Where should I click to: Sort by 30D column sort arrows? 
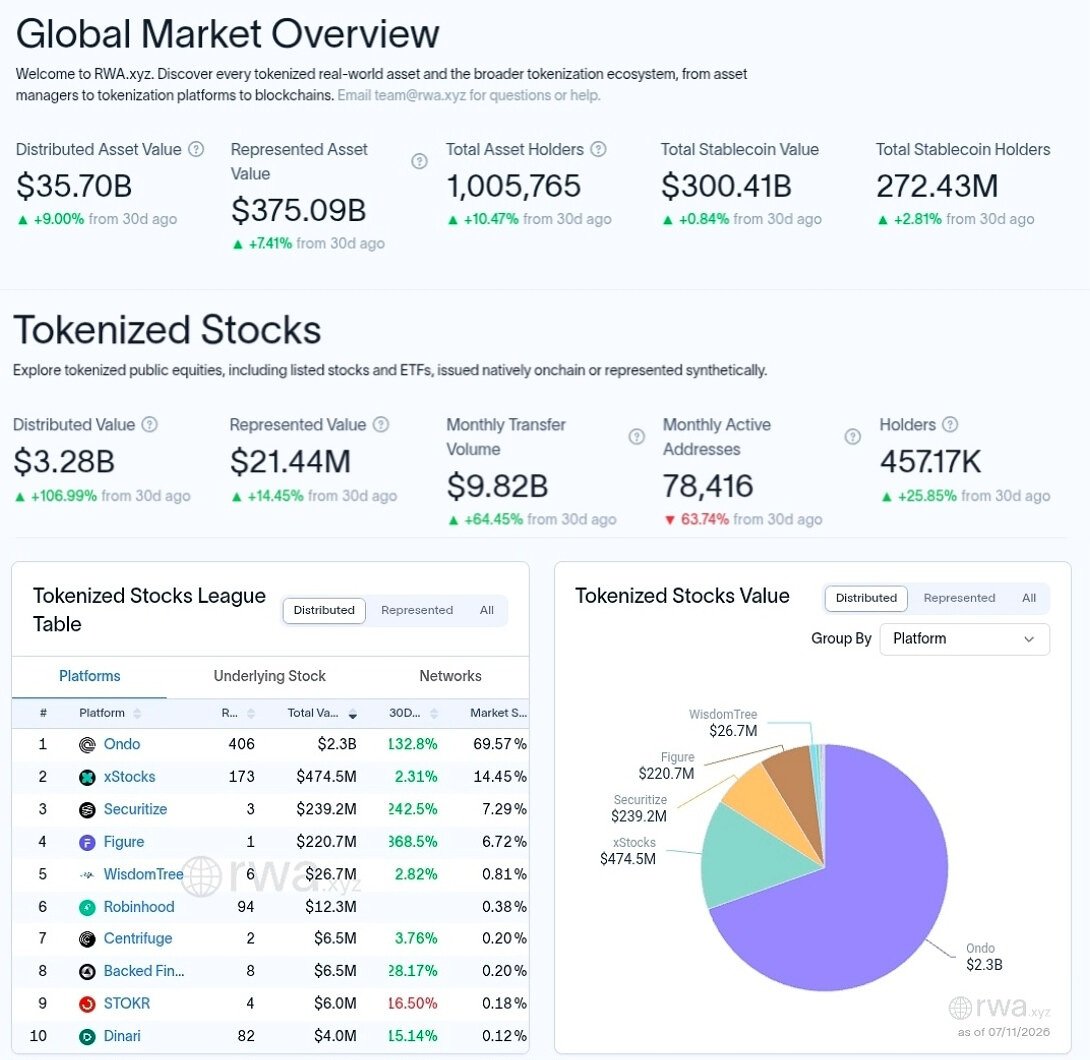(434, 713)
